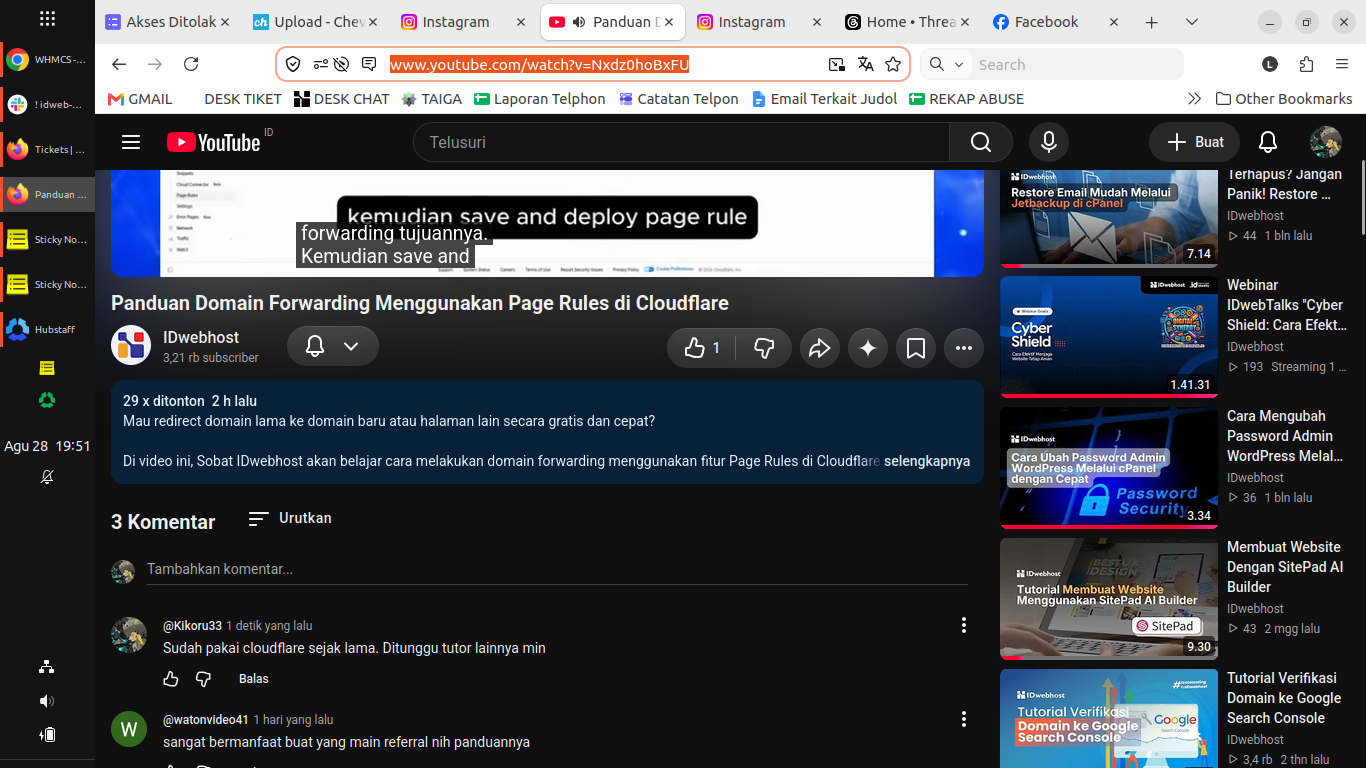Open the SitePad AI Builder video thumbnail
Screen dimensions: 1366x768
(x=1109, y=598)
